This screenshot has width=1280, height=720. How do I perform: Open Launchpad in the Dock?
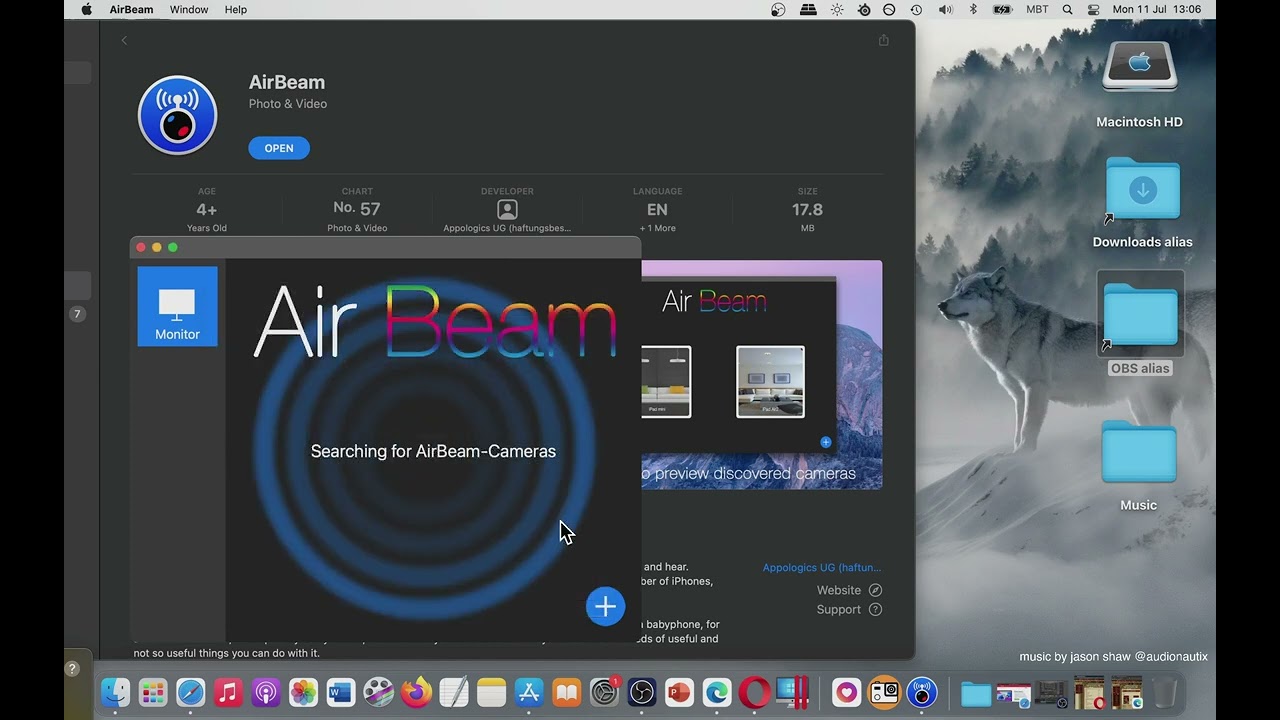(153, 692)
